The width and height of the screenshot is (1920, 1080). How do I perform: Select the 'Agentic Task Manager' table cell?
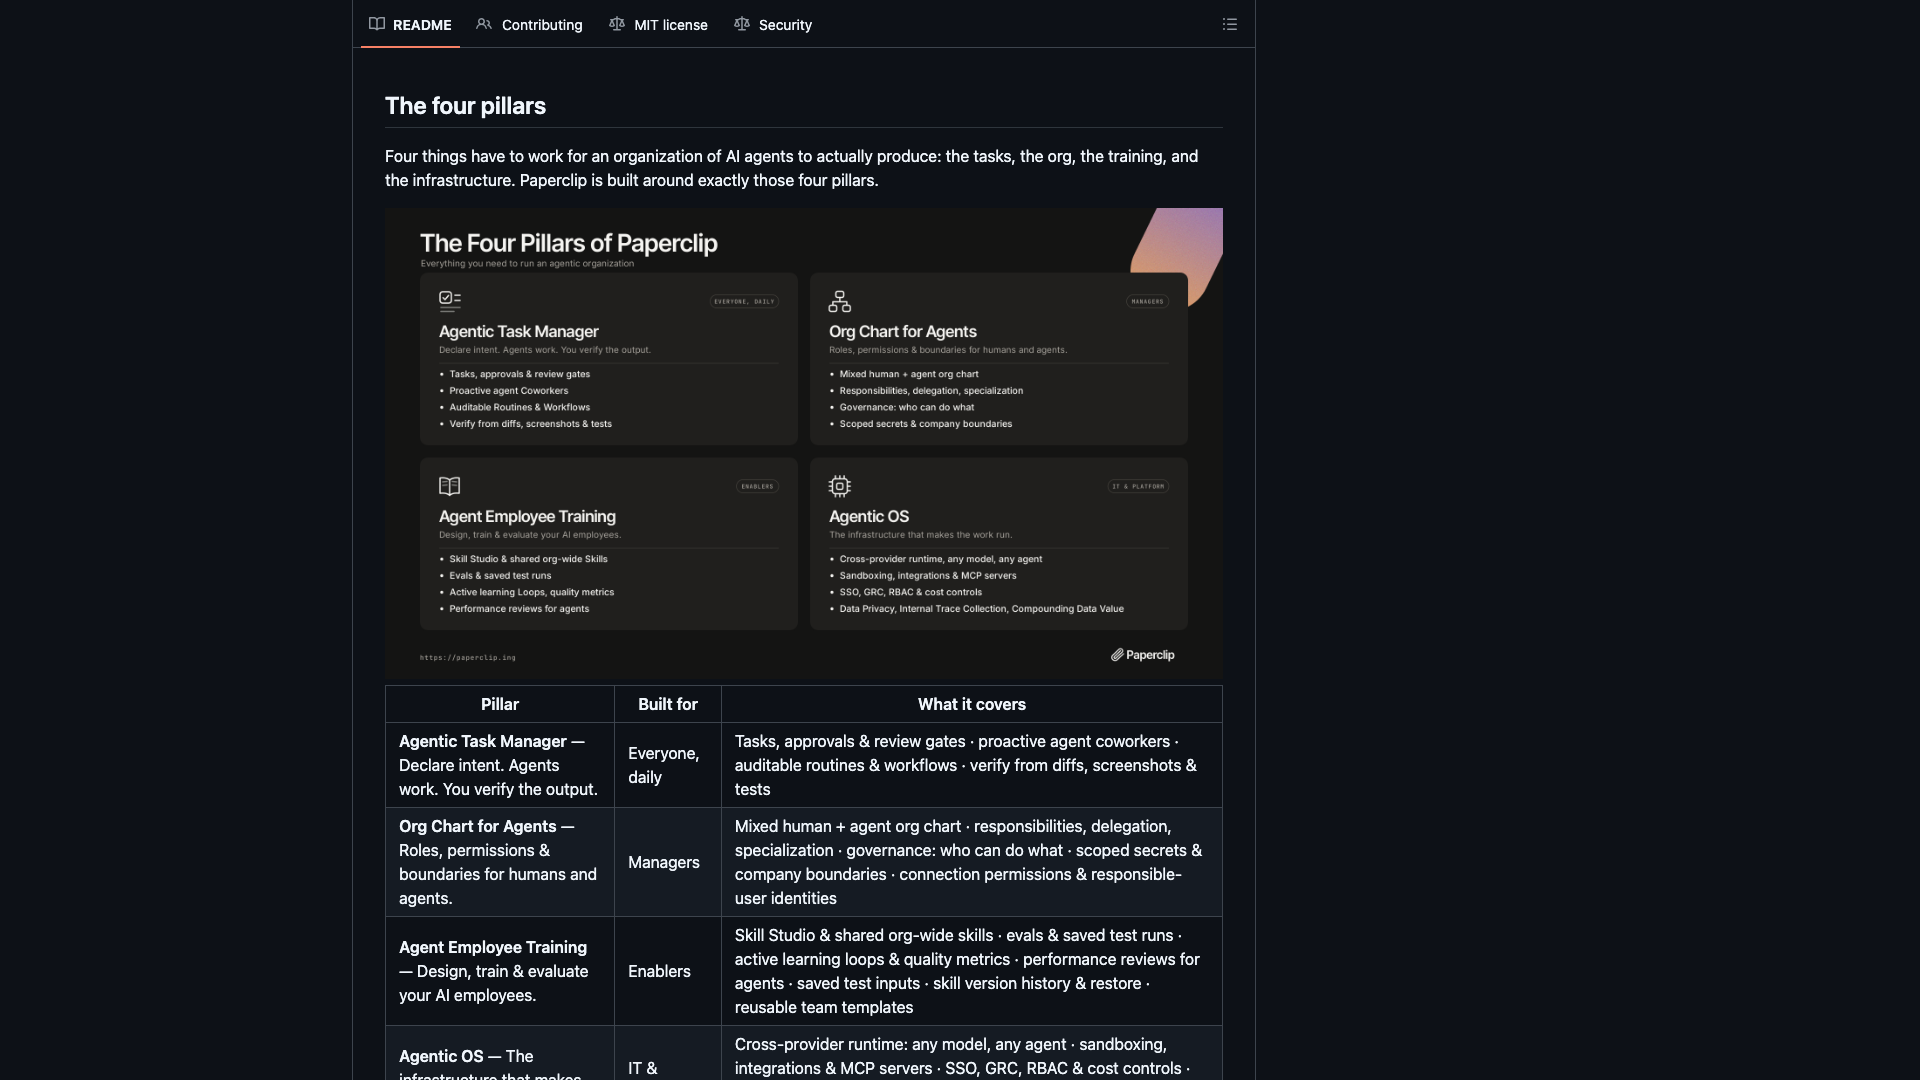(x=500, y=765)
